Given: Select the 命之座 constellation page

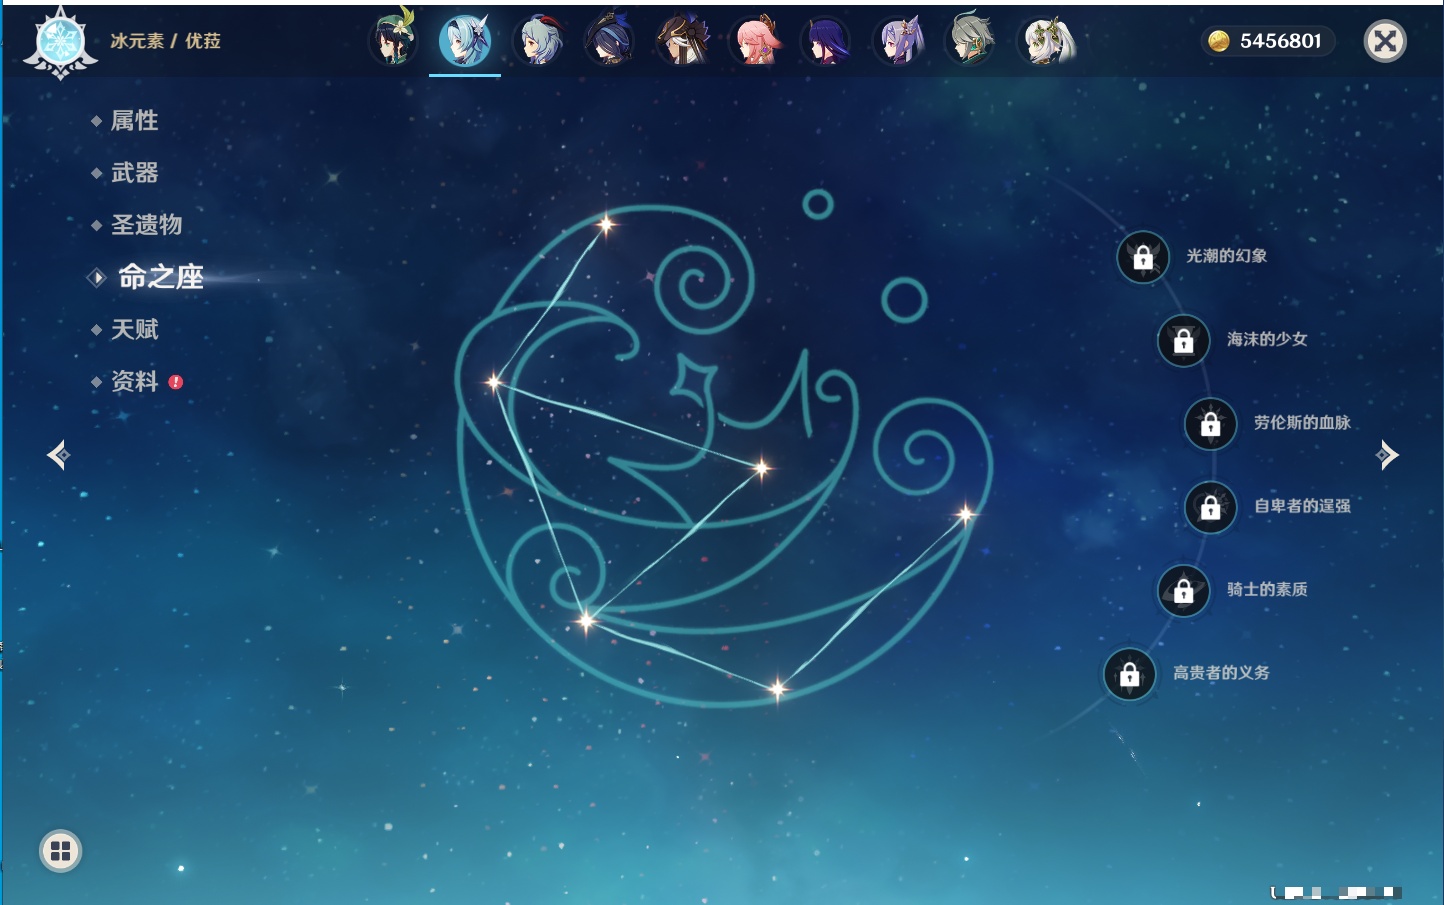Looking at the screenshot, I should 160,277.
